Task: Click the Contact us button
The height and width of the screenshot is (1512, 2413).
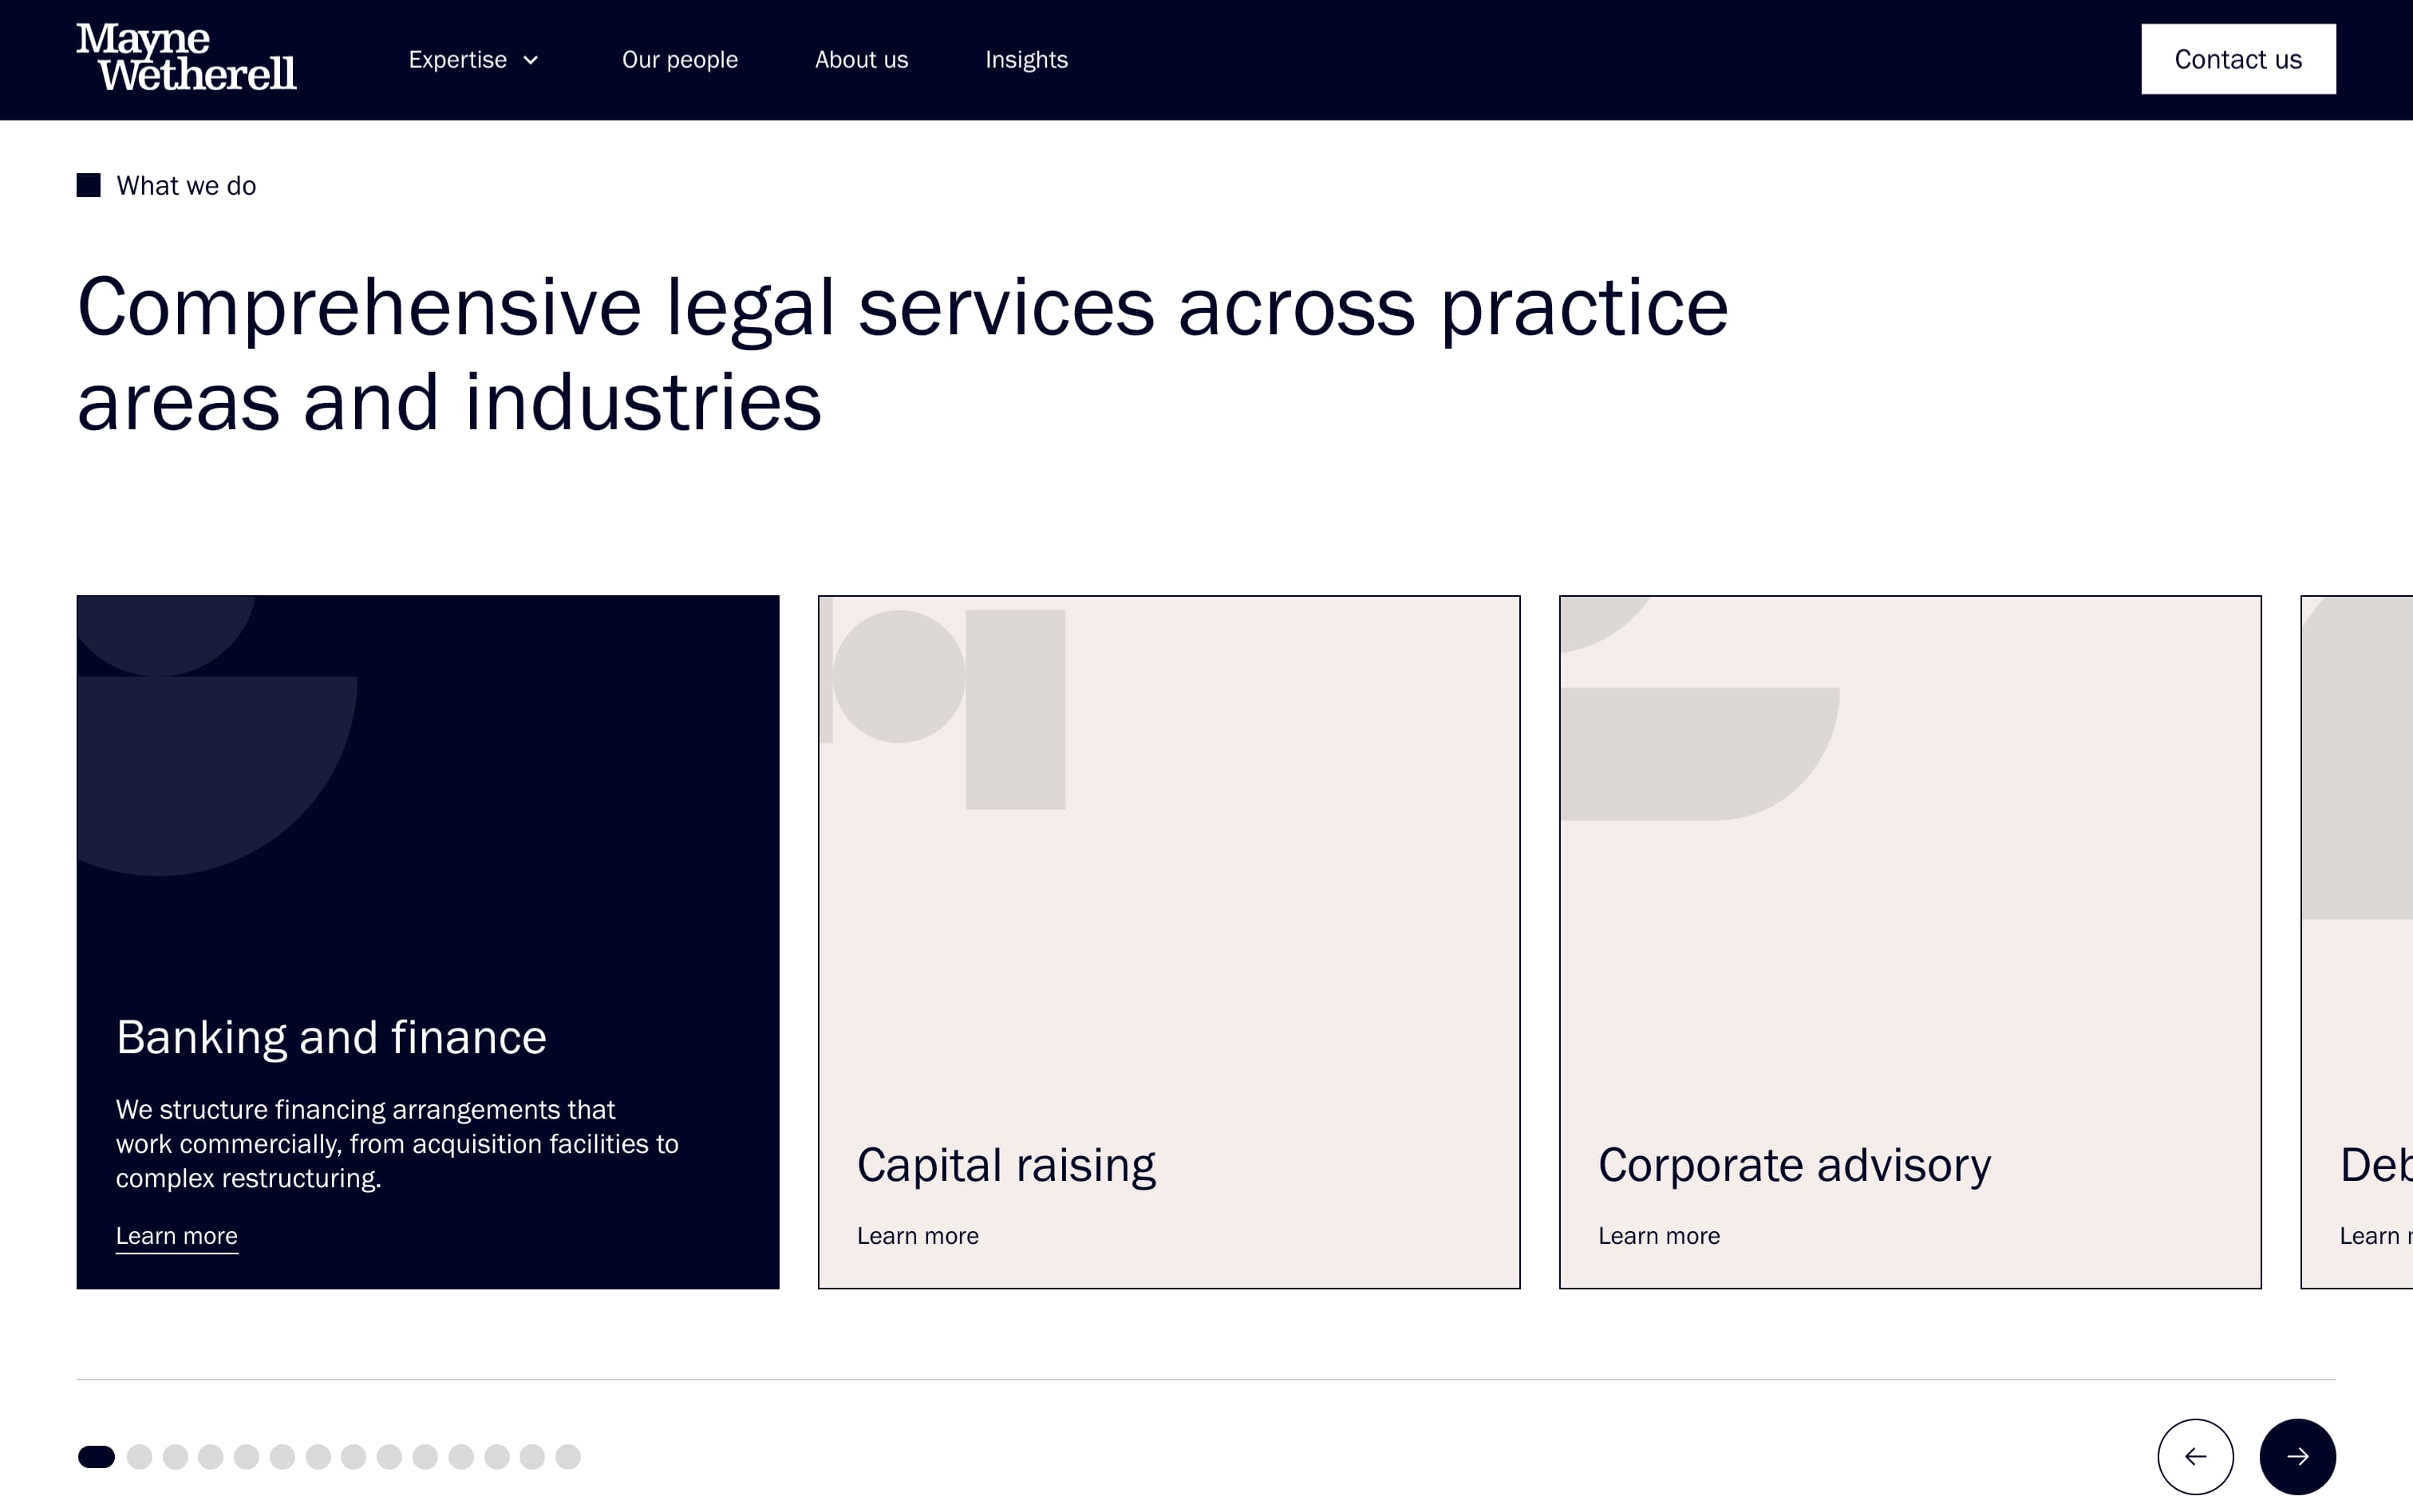Action: [x=2238, y=59]
